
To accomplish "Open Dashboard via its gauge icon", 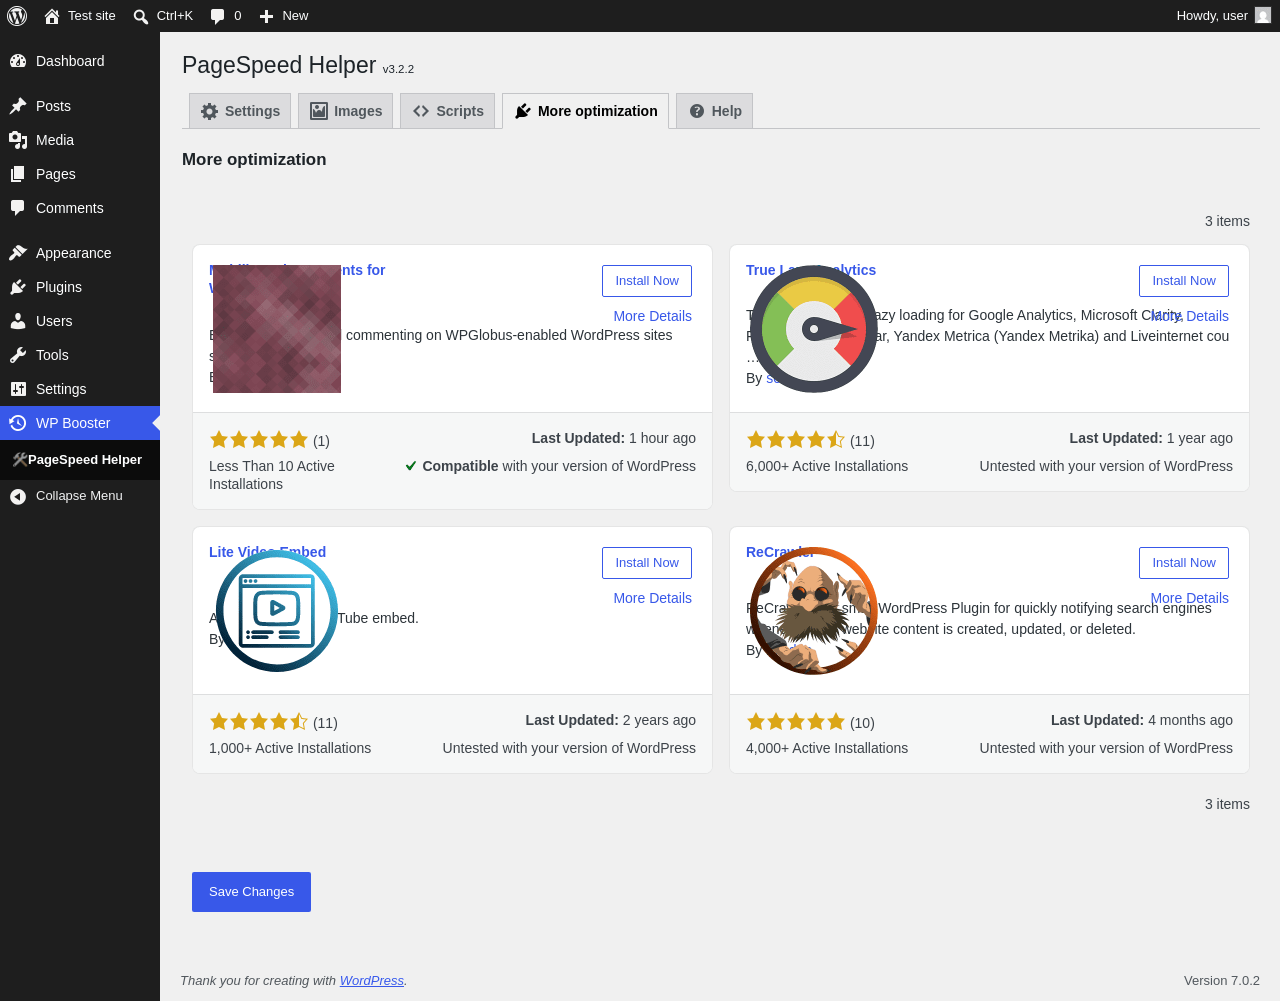I will [x=18, y=61].
